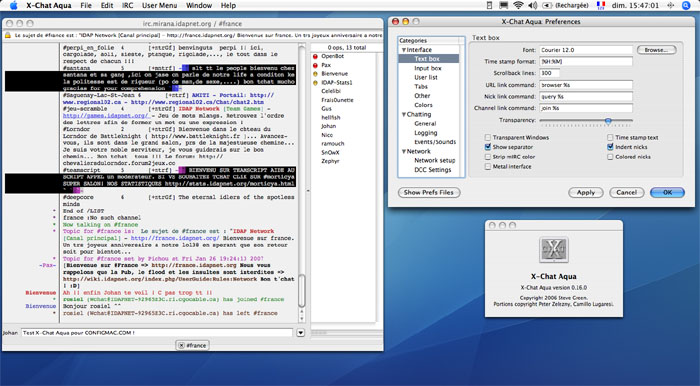
Task: Select Logging under Chatting category
Action: click(425, 133)
